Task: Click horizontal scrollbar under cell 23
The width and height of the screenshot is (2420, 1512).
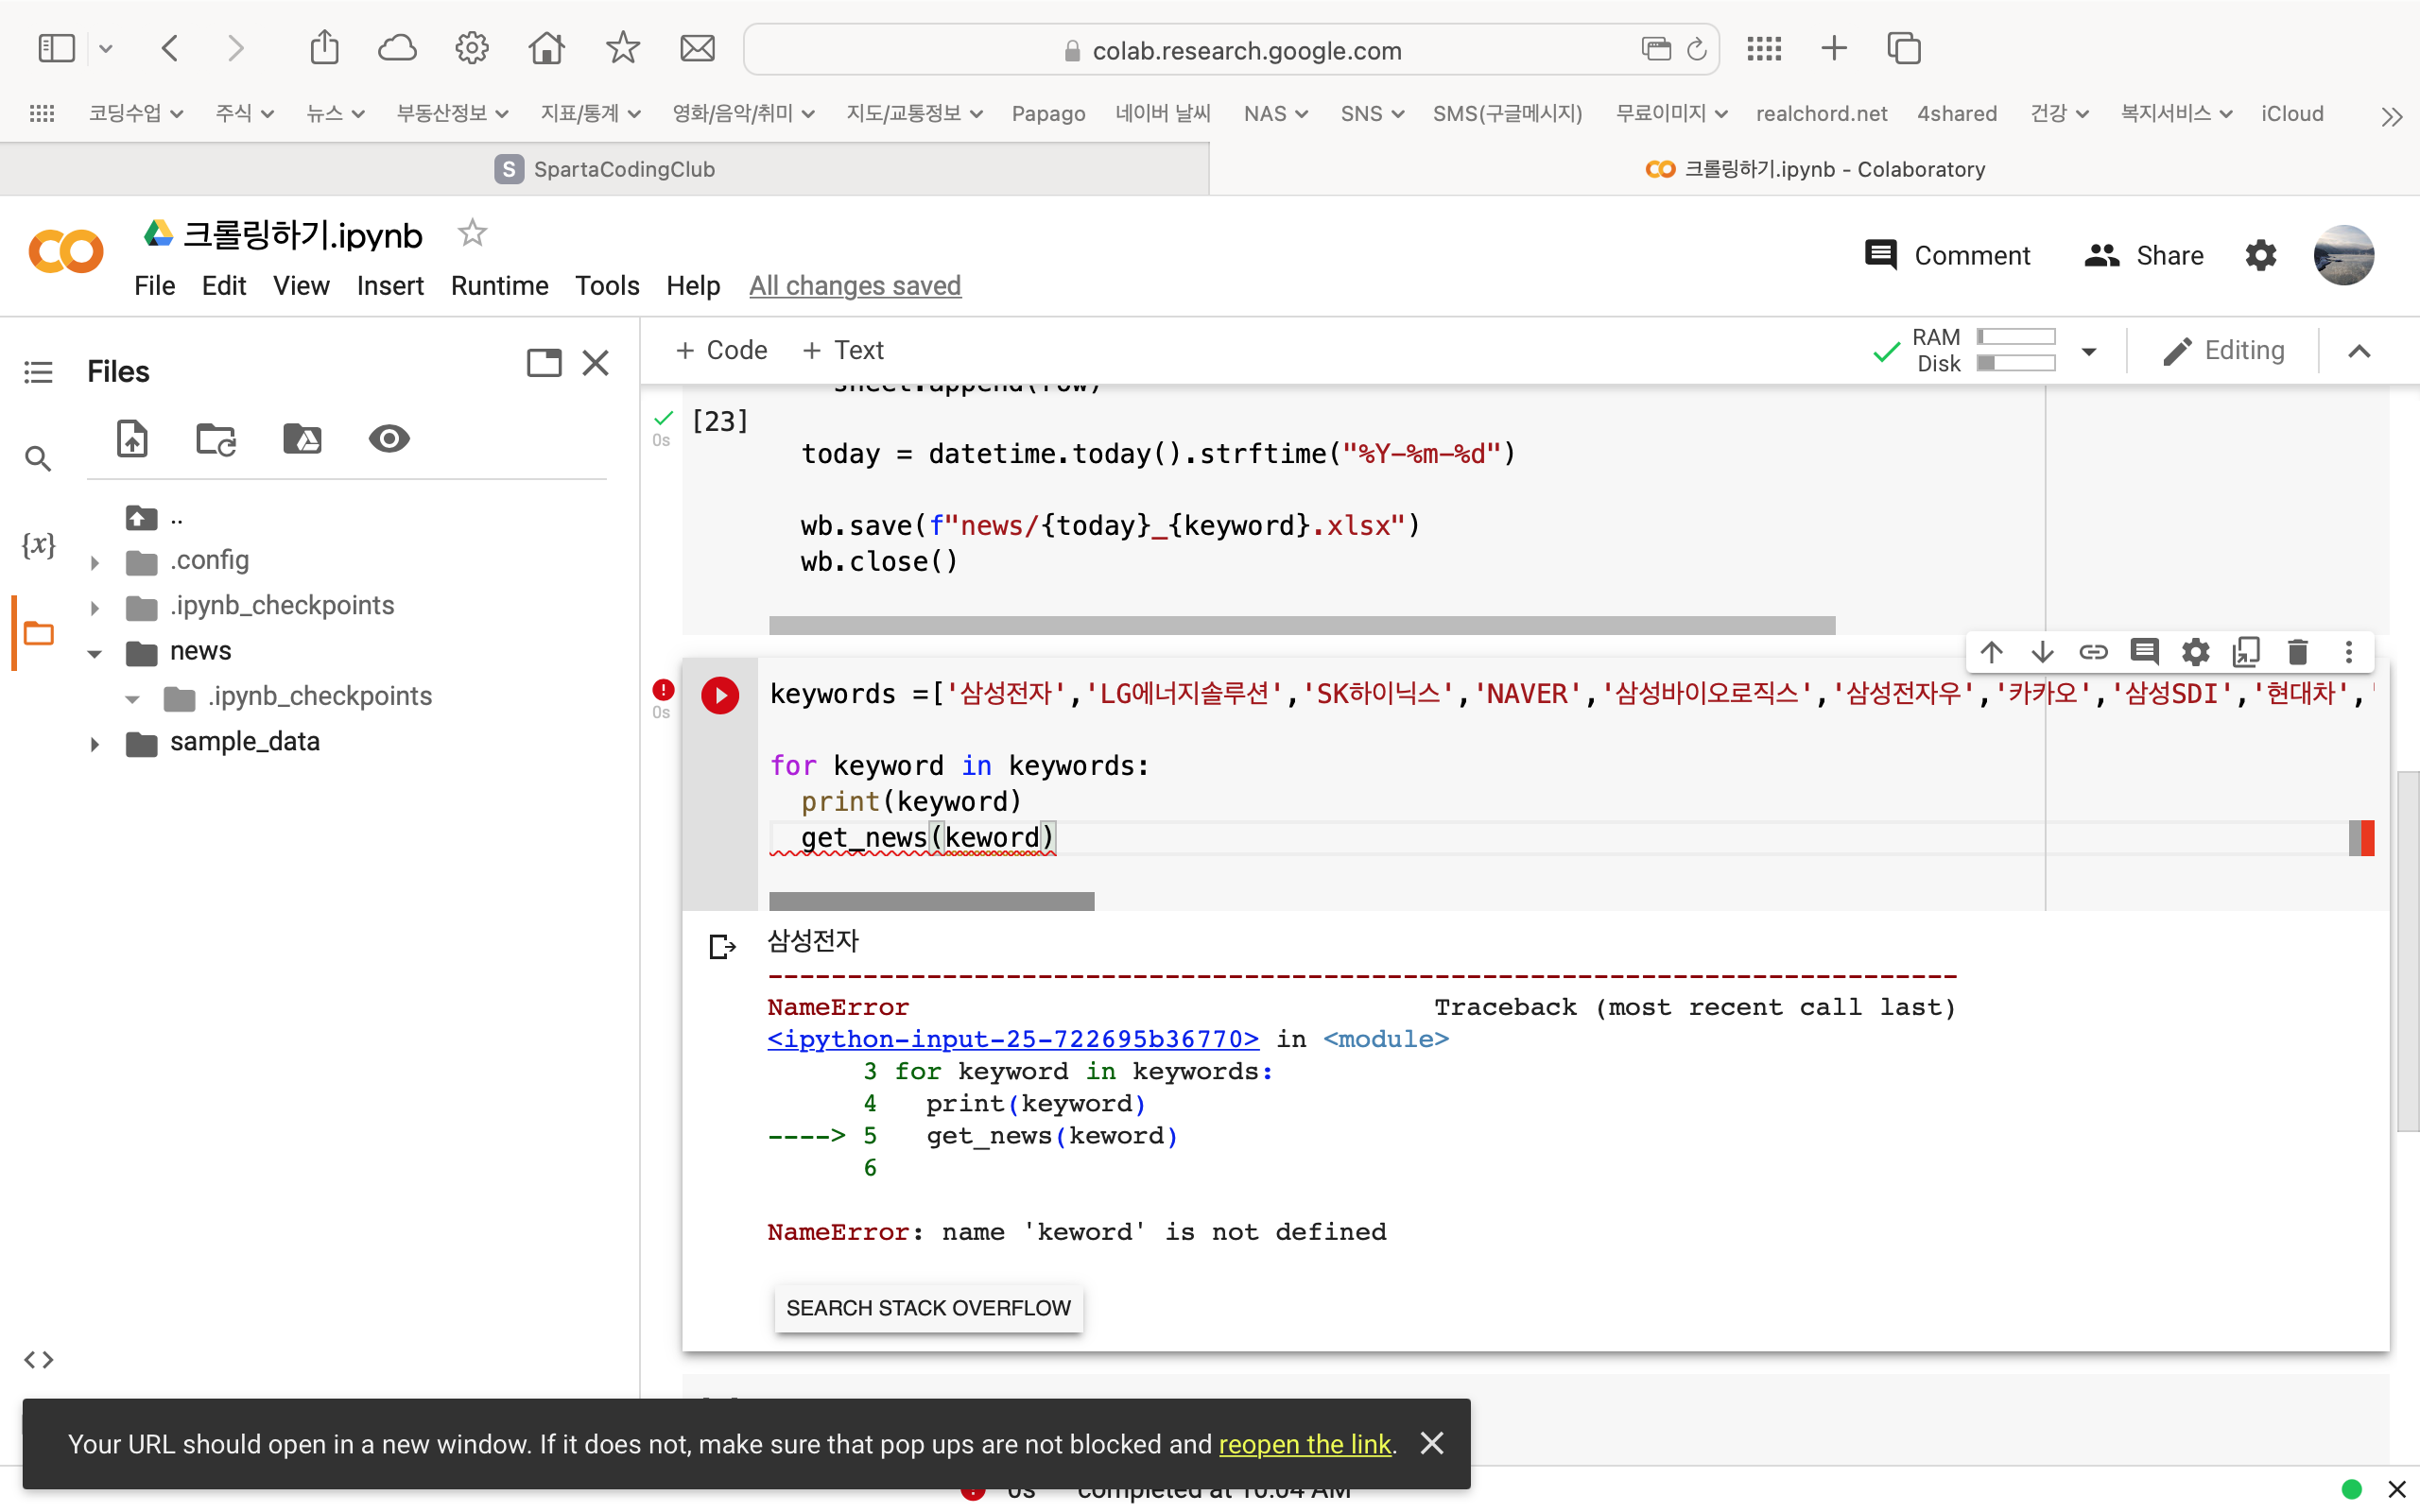Action: (1302, 625)
